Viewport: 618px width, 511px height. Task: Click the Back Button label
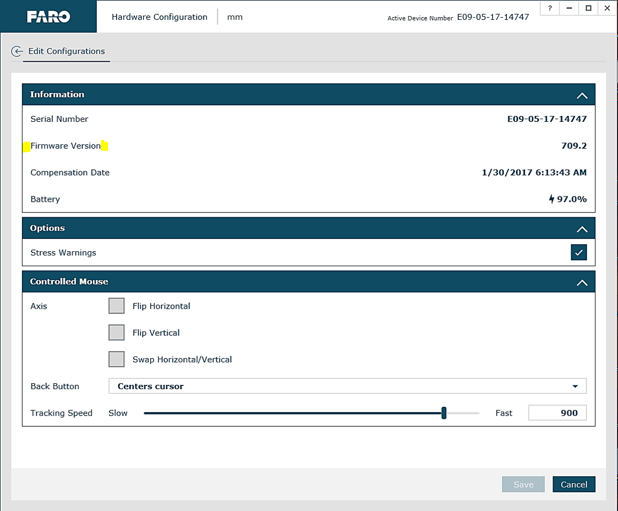(x=55, y=386)
